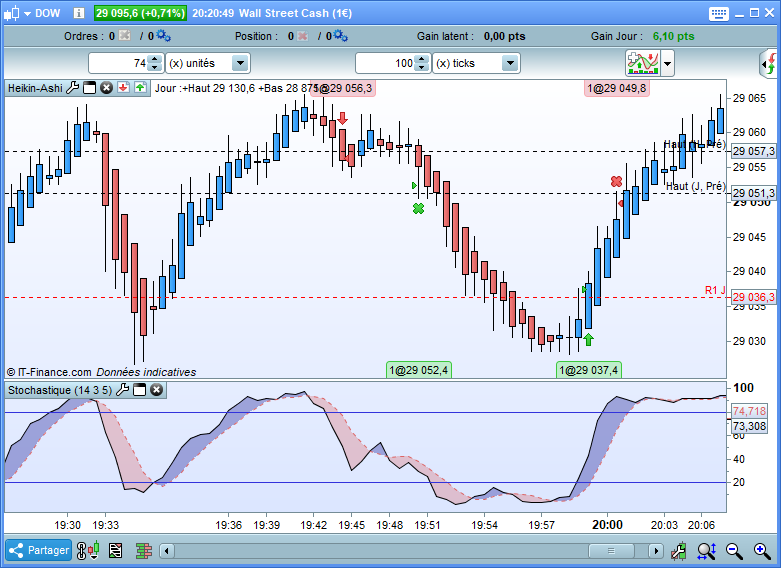Viewport: 781px width, 568px height.
Task: Decrease quantity 74 with down stepper
Action: click(155, 68)
